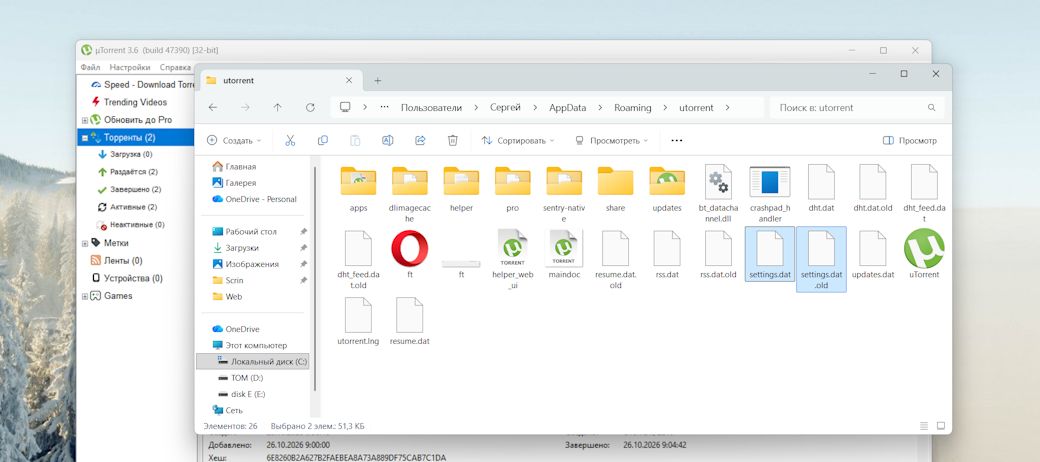Switch to large icons view in status bar

(x=941, y=426)
